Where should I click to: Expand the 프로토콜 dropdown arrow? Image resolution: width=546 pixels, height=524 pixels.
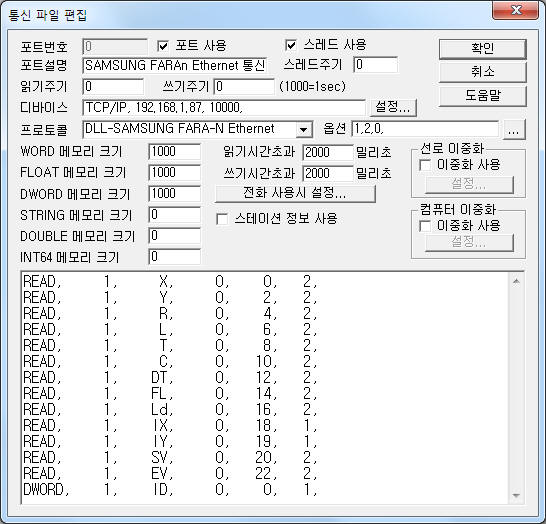pos(304,130)
